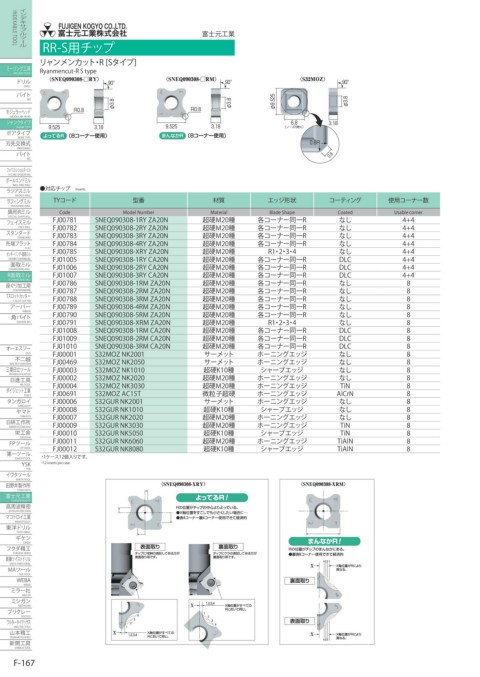This screenshot has width=480, height=677.
Task: Select the YSK maker tab
Action: tap(16, 465)
